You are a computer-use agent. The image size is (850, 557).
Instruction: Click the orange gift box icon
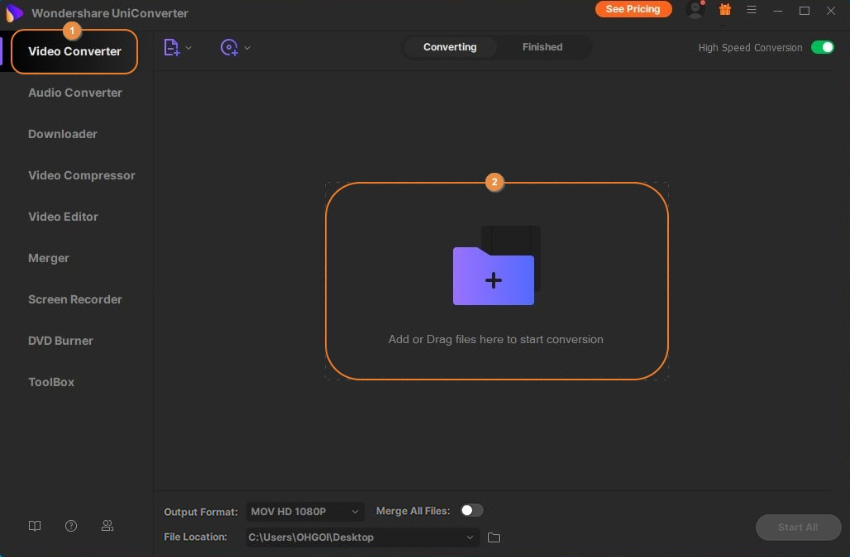tap(725, 10)
